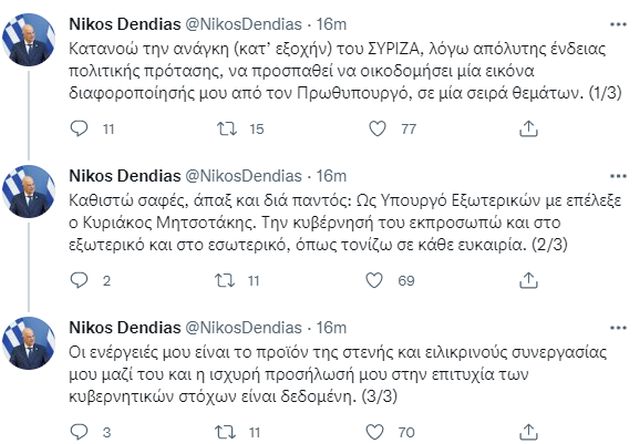This screenshot has height=444, width=640.
Task: Open the 16m timestamp of third tweet
Action: tap(333, 329)
